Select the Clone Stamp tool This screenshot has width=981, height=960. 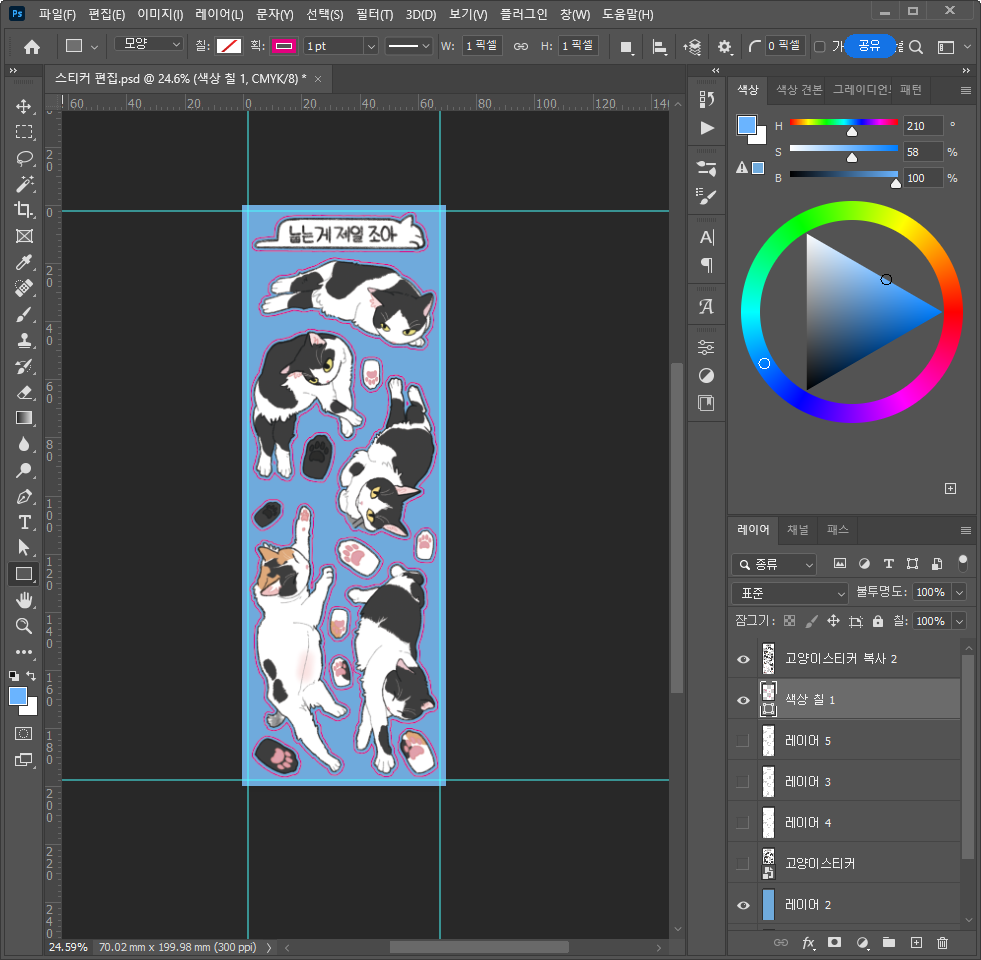pyautogui.click(x=24, y=340)
